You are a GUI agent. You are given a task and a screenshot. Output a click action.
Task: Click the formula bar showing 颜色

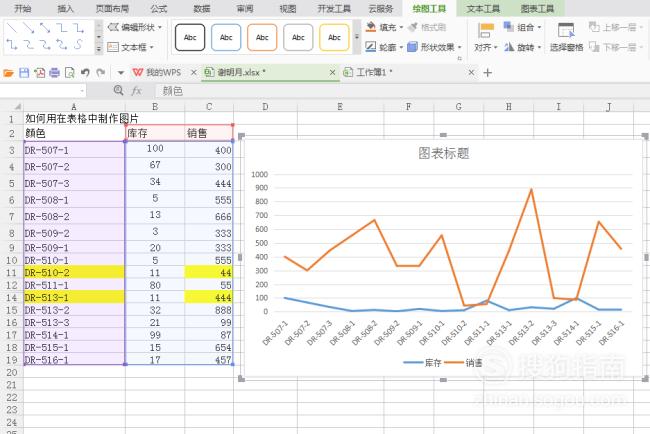point(402,91)
